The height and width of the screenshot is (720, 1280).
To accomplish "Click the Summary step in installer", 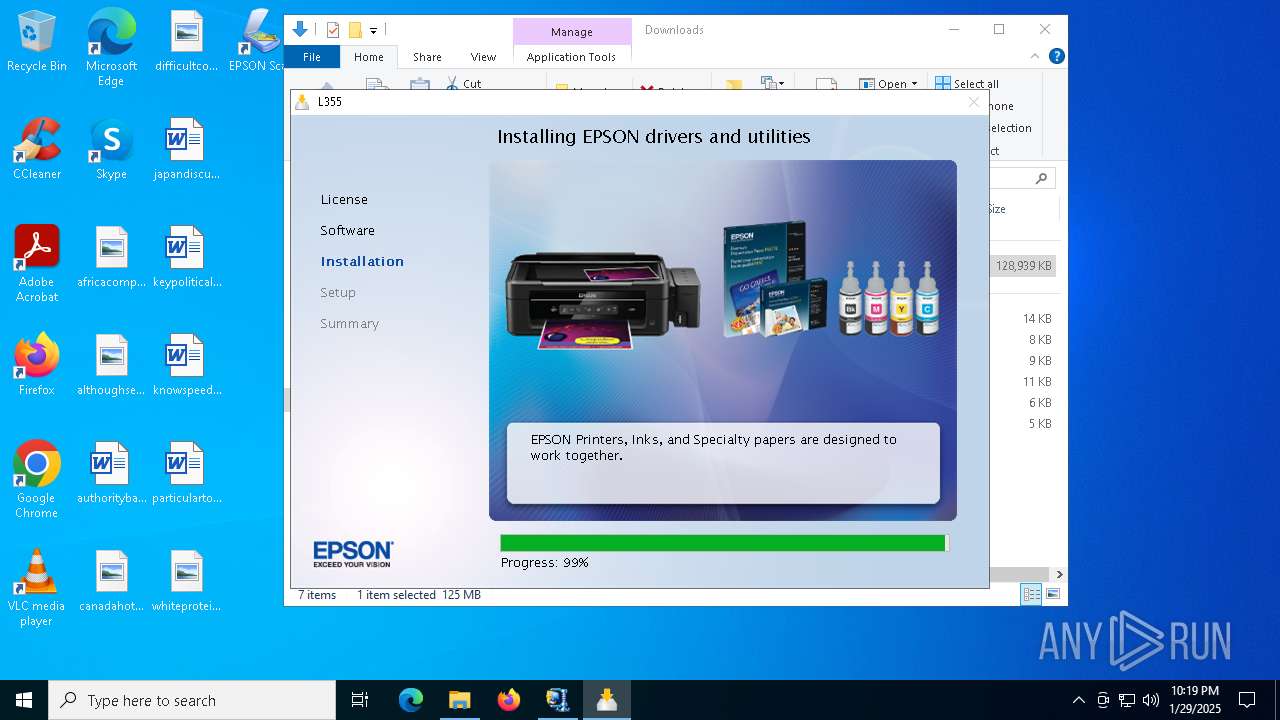I will click(349, 323).
